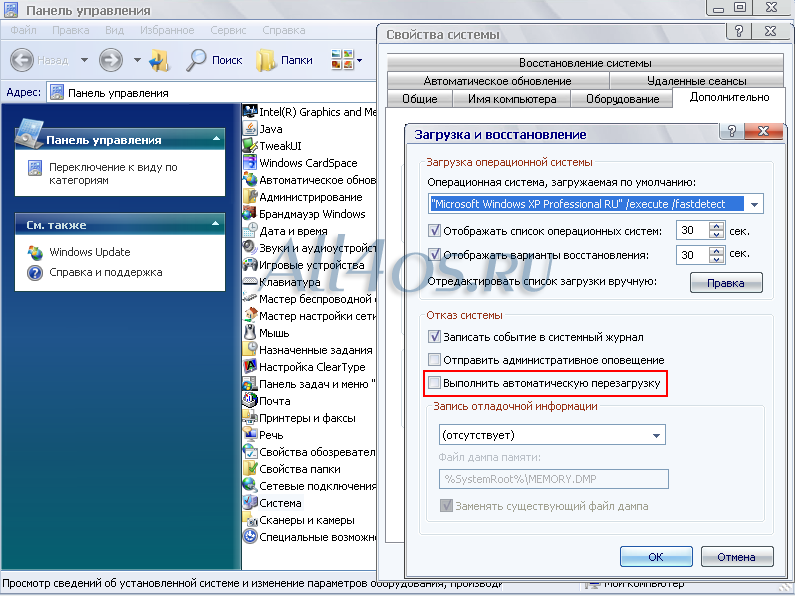The width and height of the screenshot is (795, 596).
Task: Increase the OS list display seconds
Action: [x=716, y=226]
